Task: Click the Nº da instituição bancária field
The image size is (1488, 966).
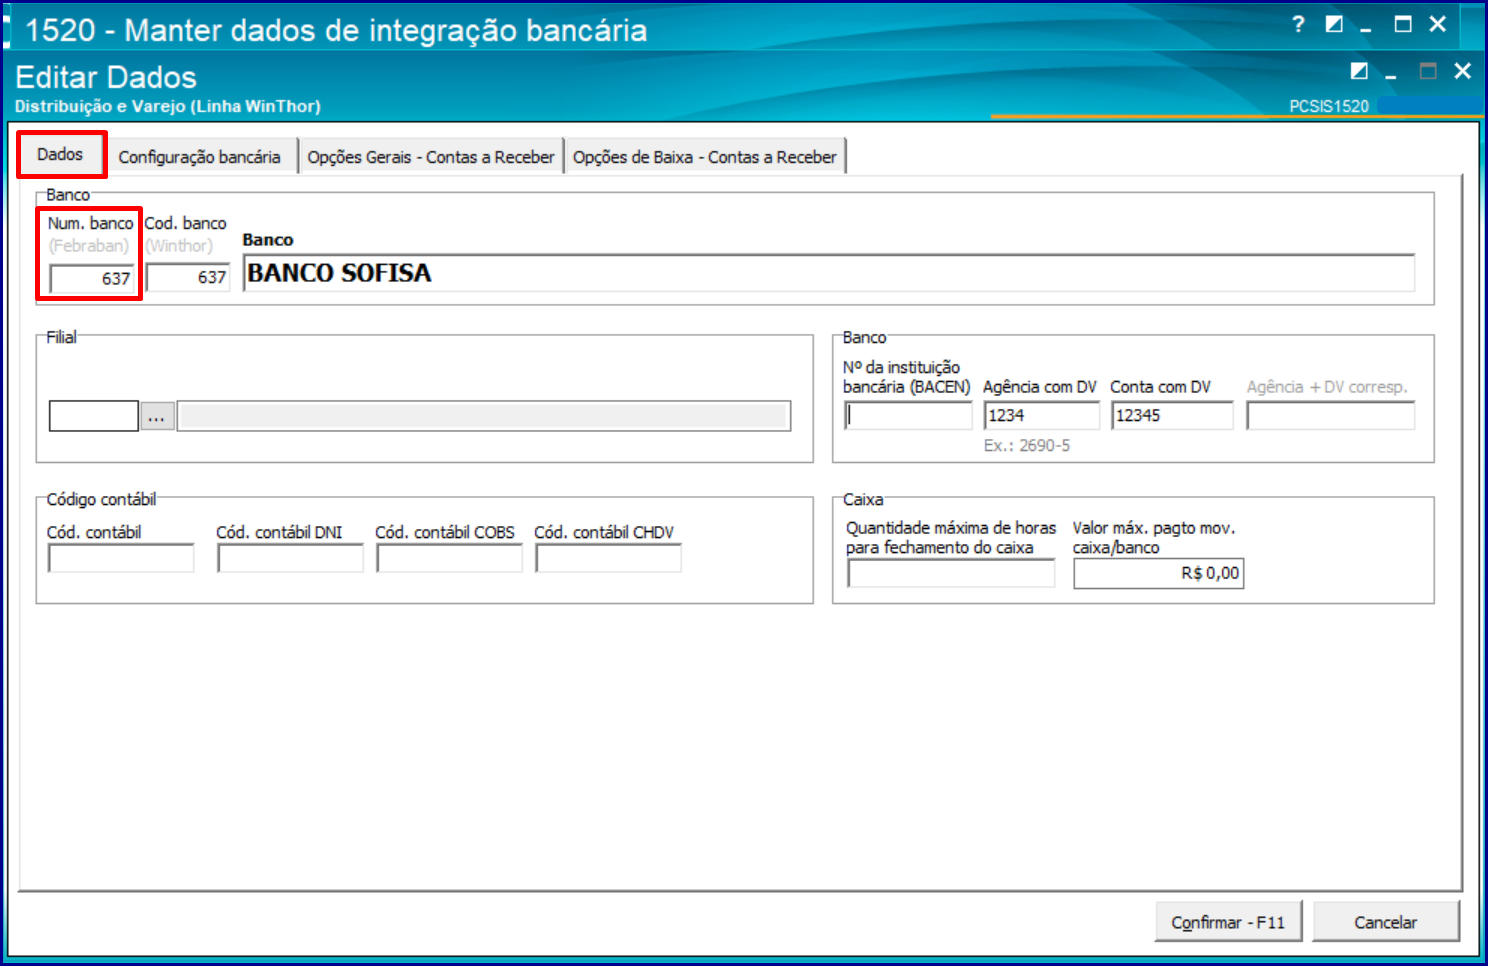Action: click(x=908, y=416)
